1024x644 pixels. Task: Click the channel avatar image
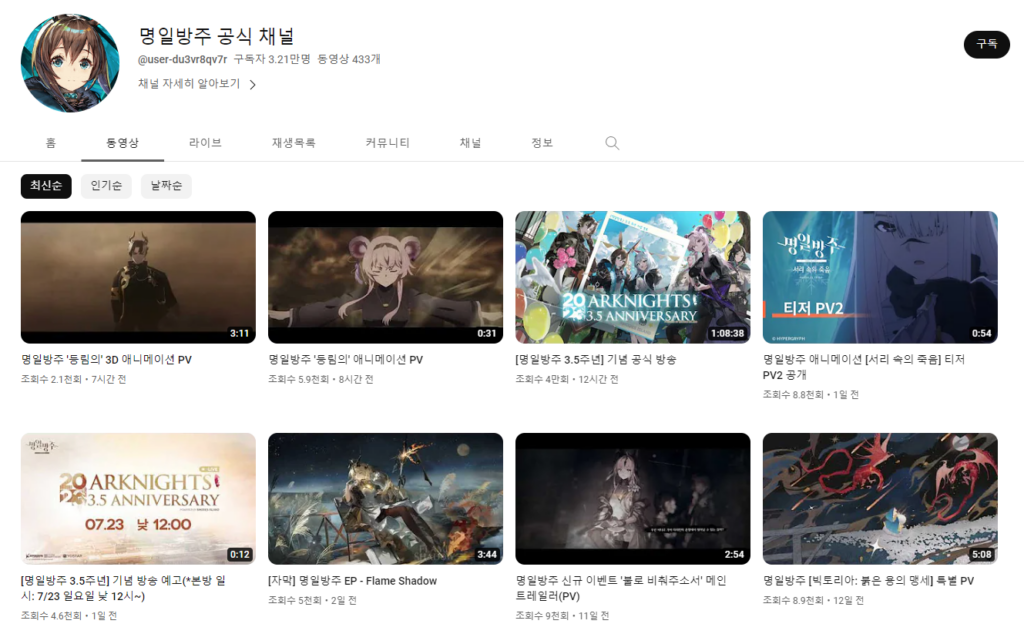(x=70, y=63)
